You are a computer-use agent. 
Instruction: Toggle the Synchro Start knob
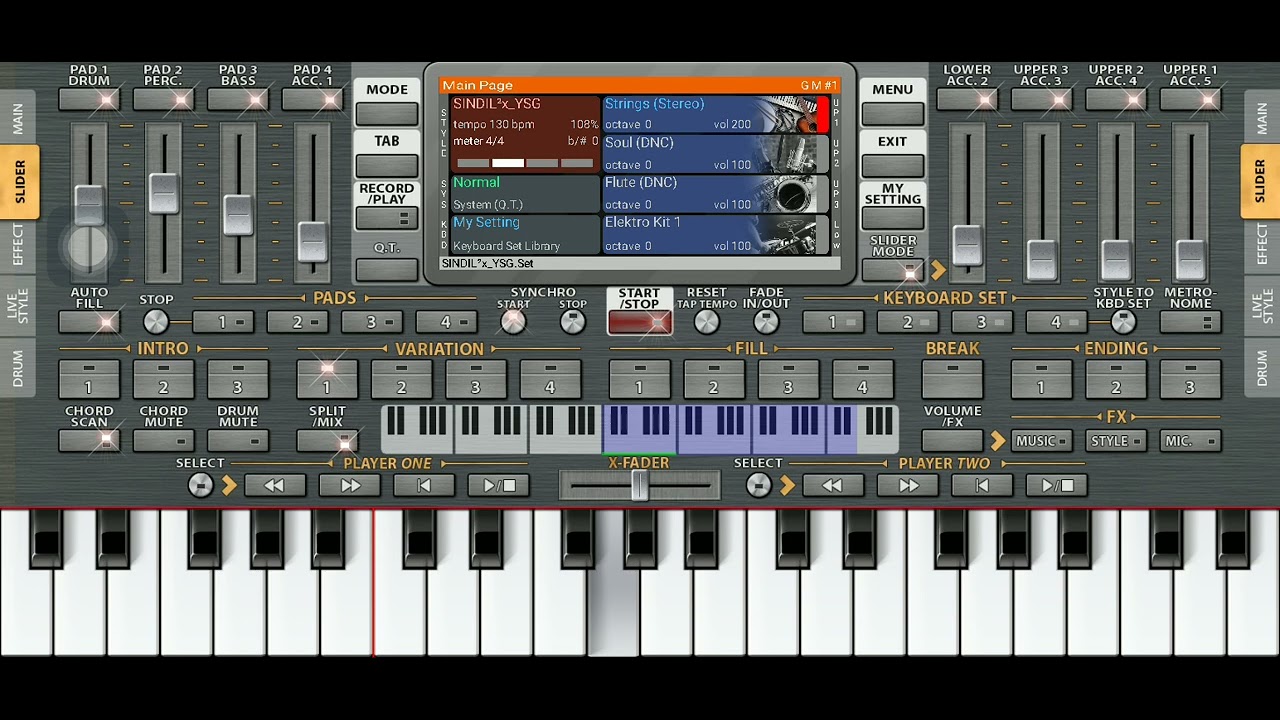[x=513, y=322]
